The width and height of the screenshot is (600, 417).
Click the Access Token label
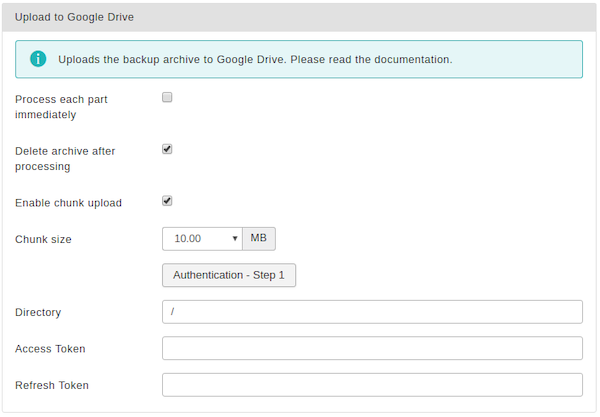(x=50, y=349)
